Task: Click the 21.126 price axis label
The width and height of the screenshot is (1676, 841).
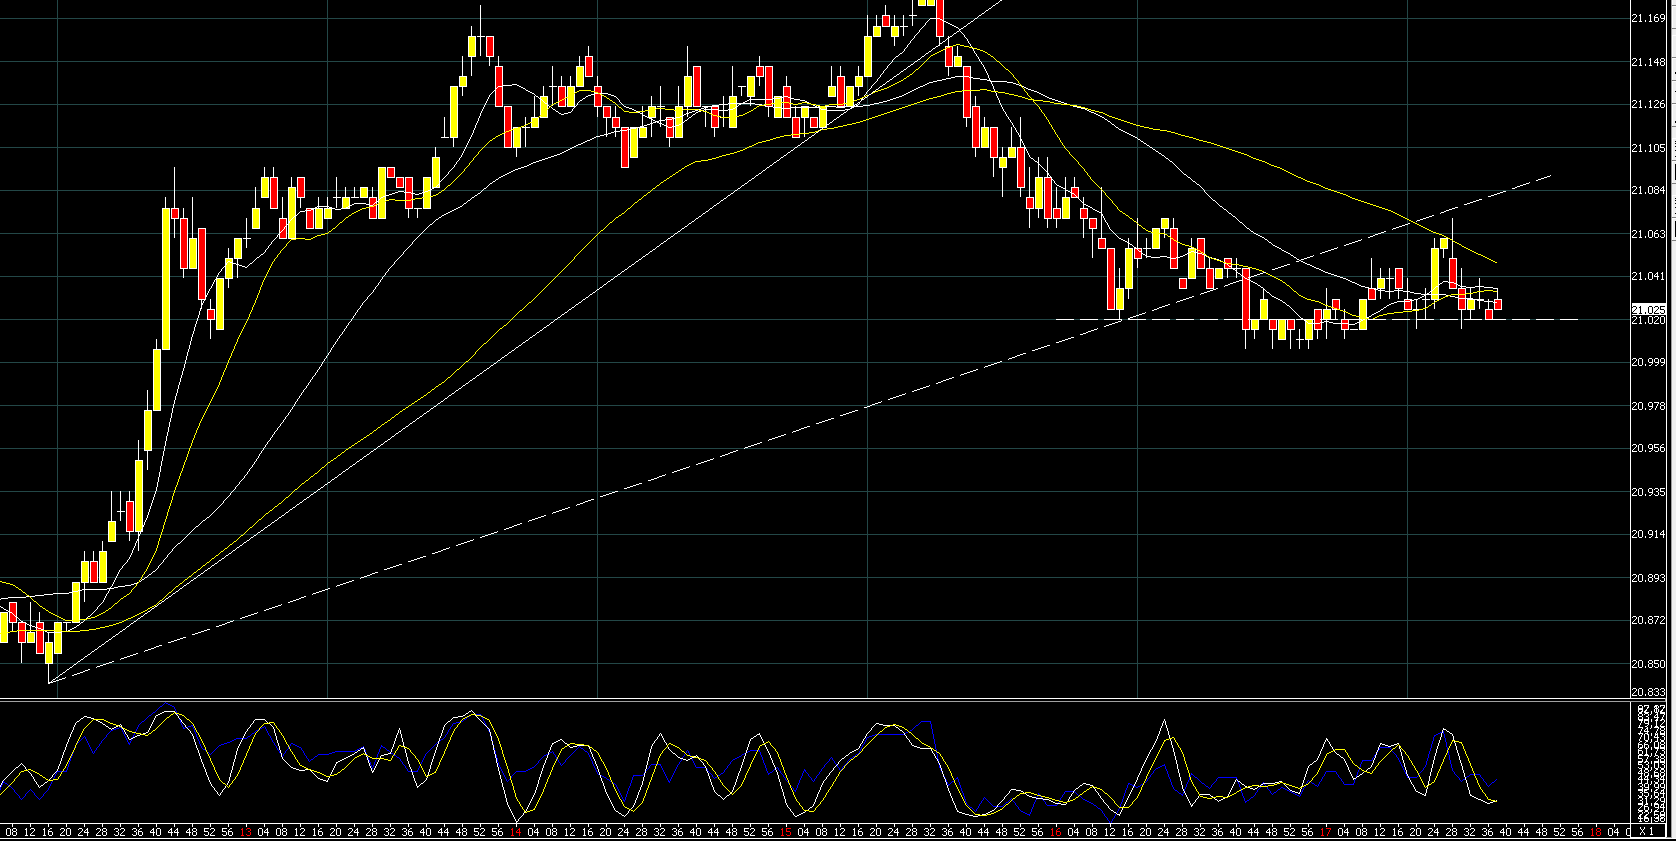Action: pos(1648,104)
